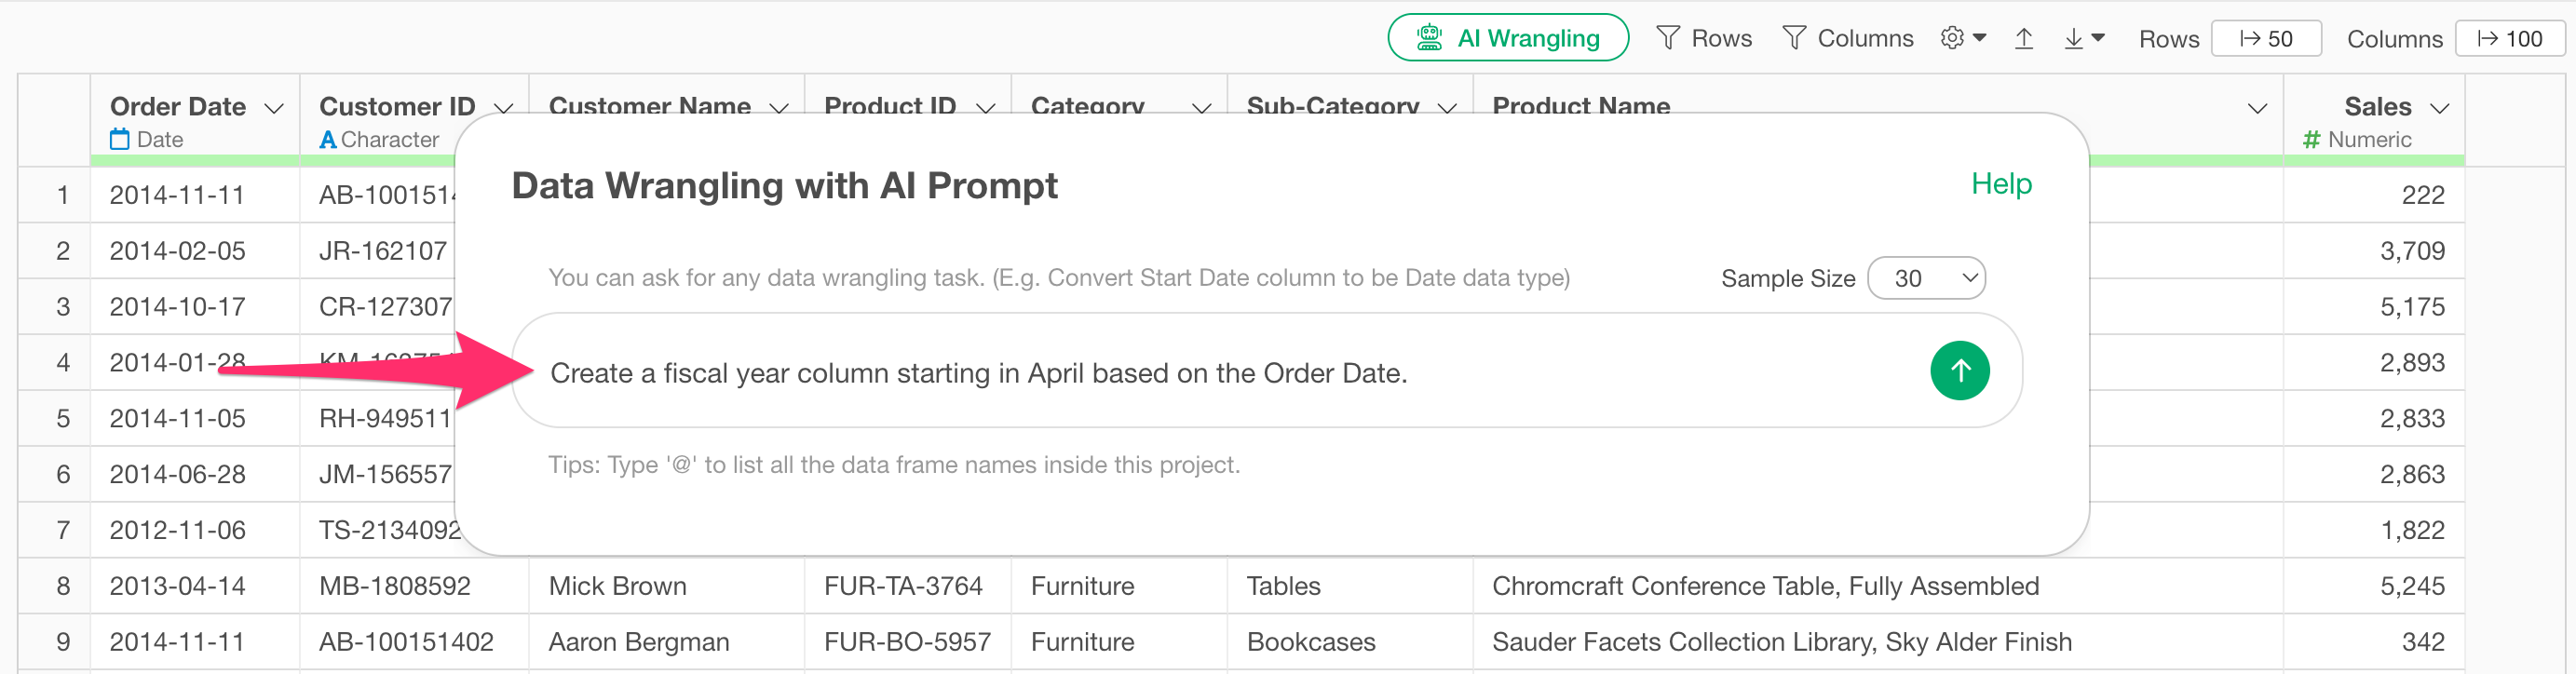Expand the Order Date column menu
Viewport: 2576px width, 674px height.
[274, 108]
